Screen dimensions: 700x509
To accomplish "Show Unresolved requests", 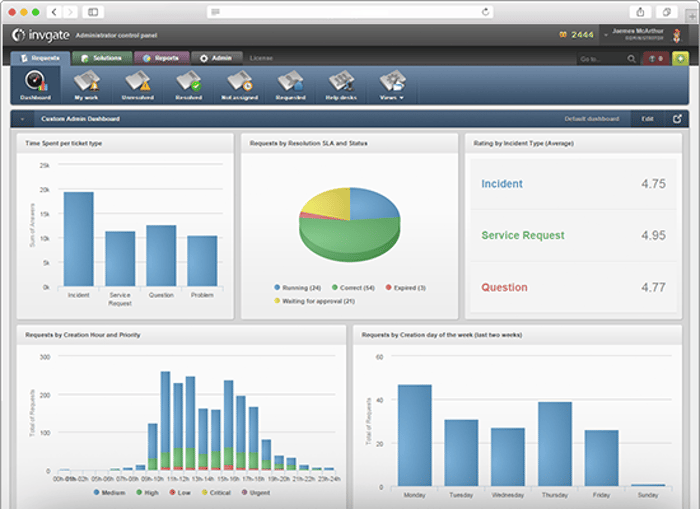I will (137, 84).
